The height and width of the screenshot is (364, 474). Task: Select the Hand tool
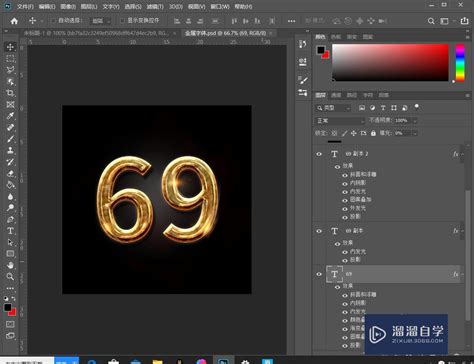(10, 265)
